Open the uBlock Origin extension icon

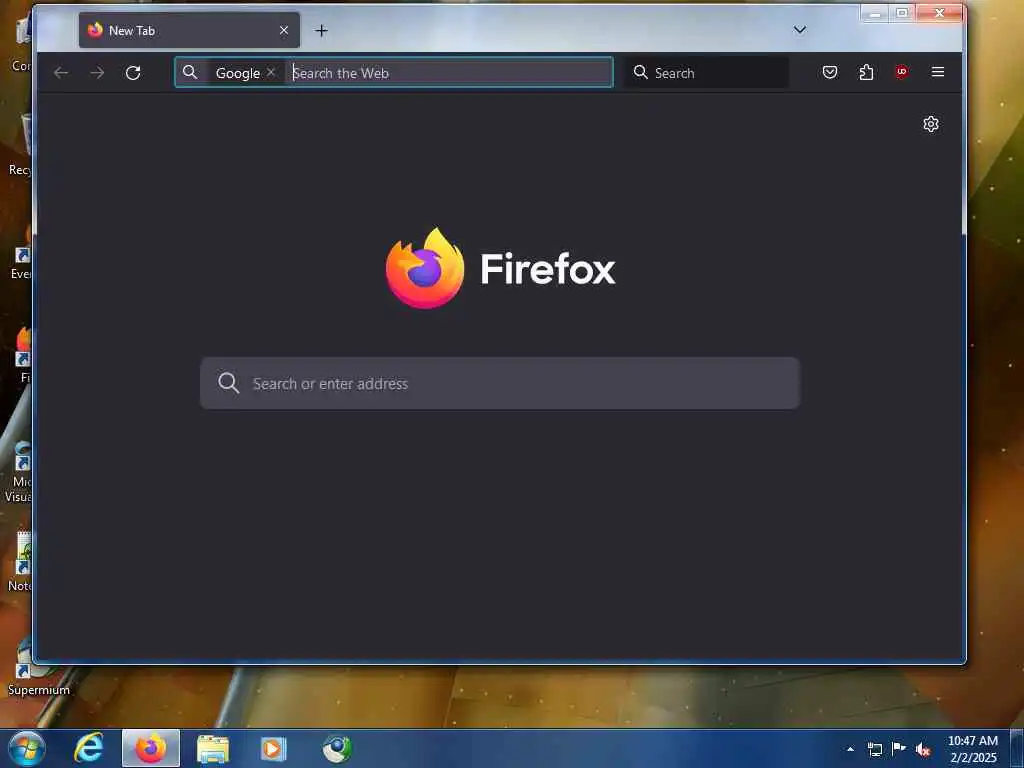[902, 72]
